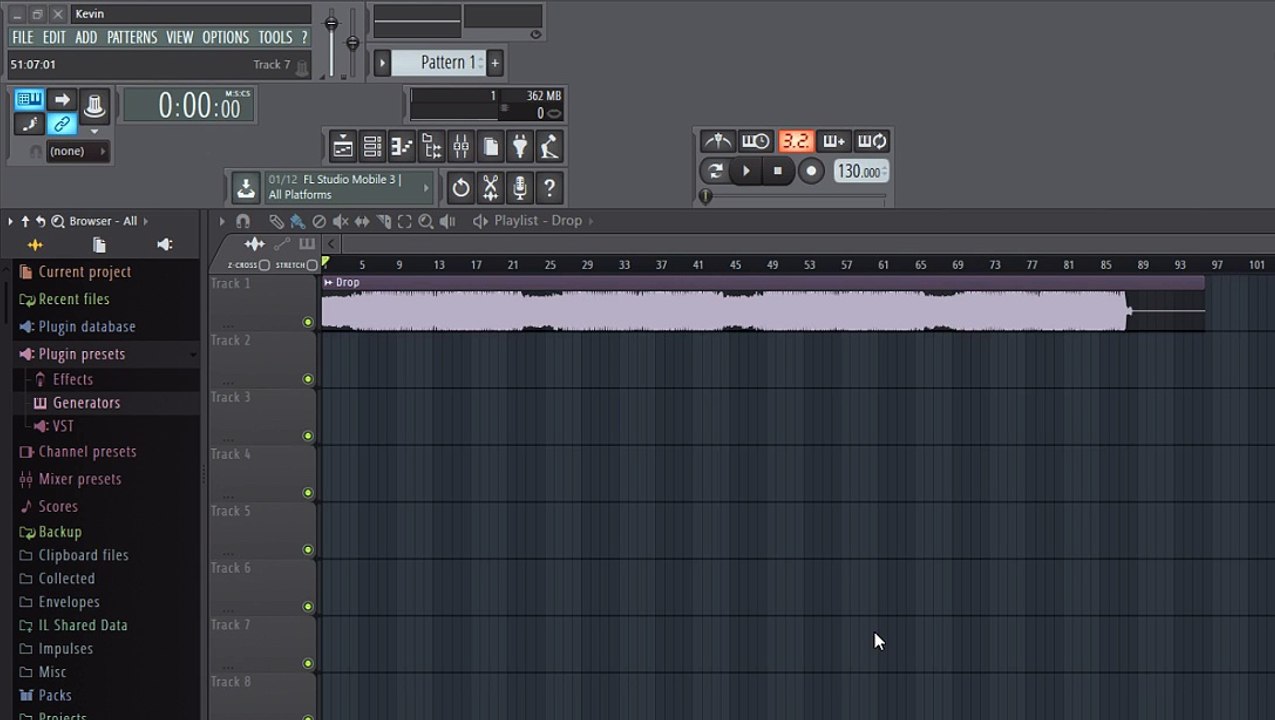The image size is (1275, 720).
Task: Open the Channel Rack view button
Action: pyautogui.click(x=372, y=147)
